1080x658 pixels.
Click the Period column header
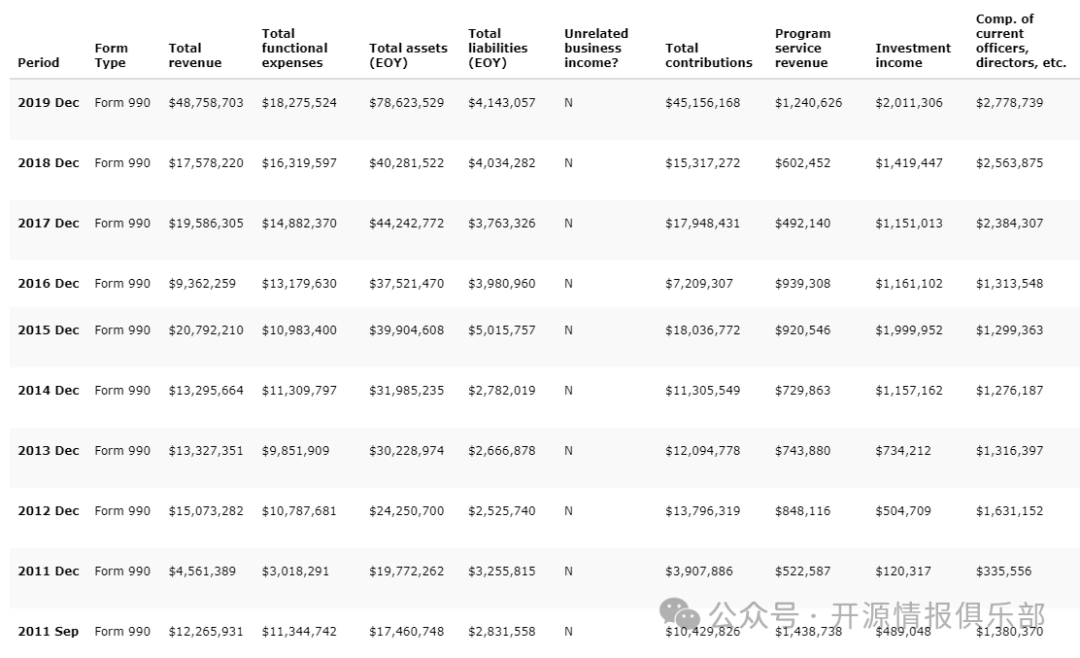pos(38,63)
